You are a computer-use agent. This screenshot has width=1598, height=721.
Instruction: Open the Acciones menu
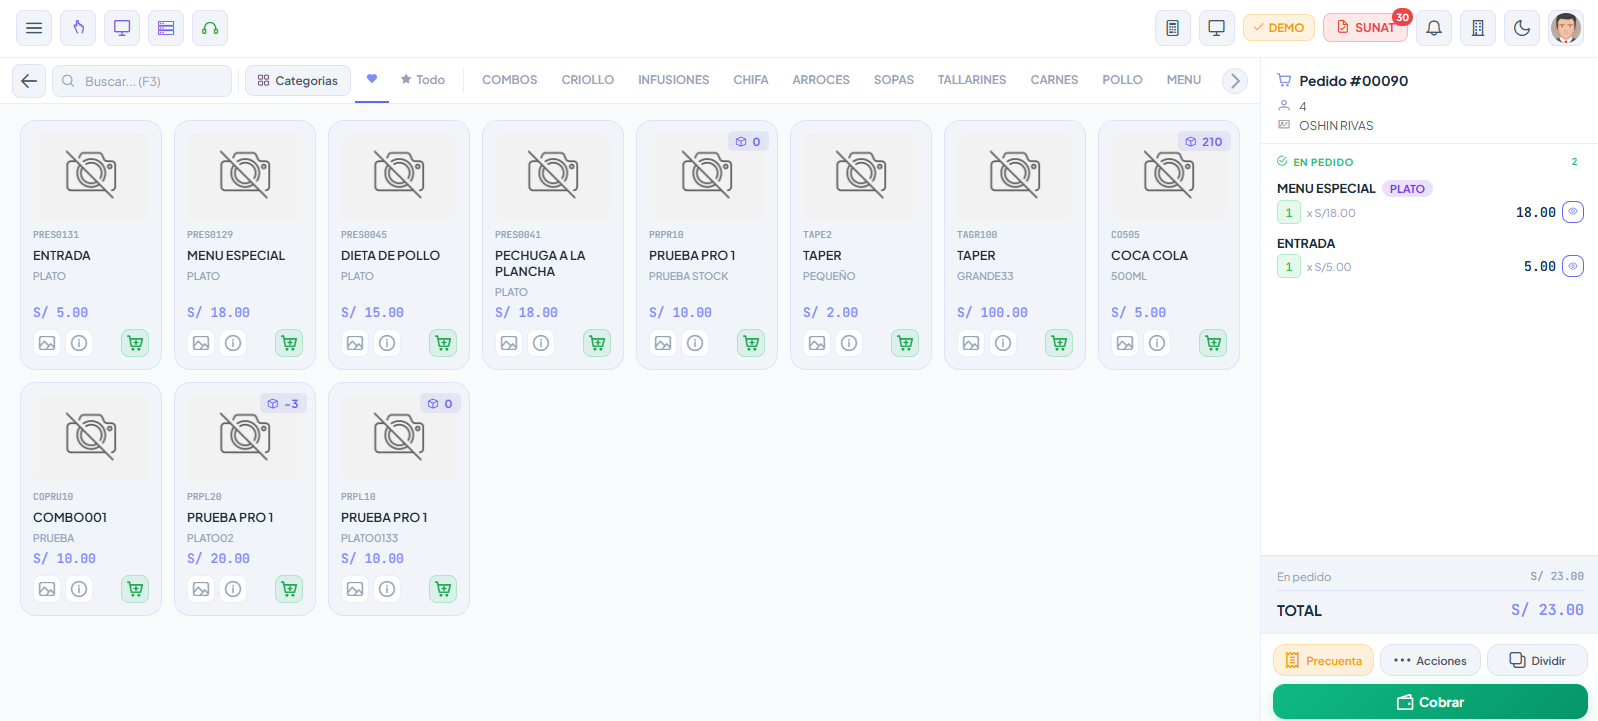click(x=1430, y=660)
